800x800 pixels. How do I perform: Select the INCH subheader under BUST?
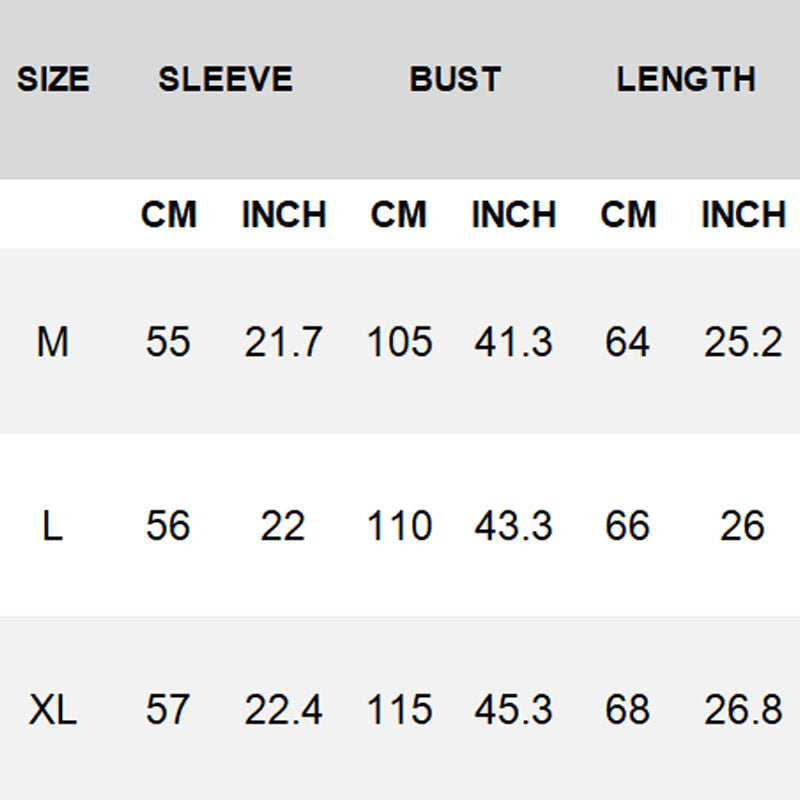click(x=513, y=215)
